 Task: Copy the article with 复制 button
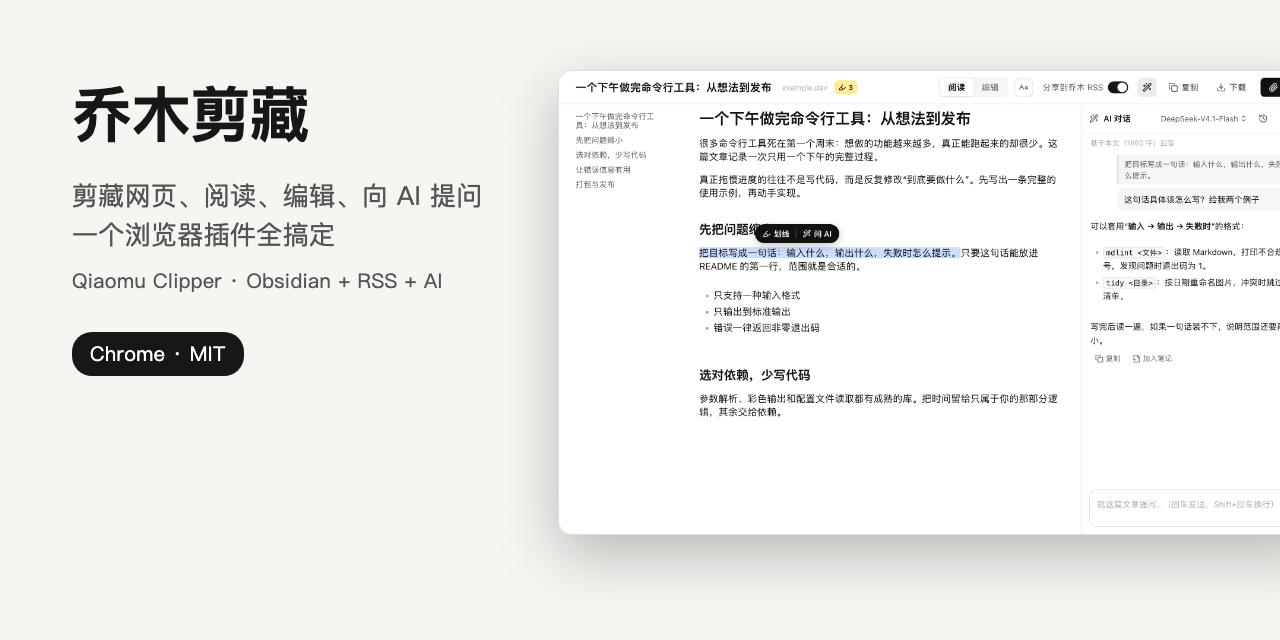(x=1184, y=87)
